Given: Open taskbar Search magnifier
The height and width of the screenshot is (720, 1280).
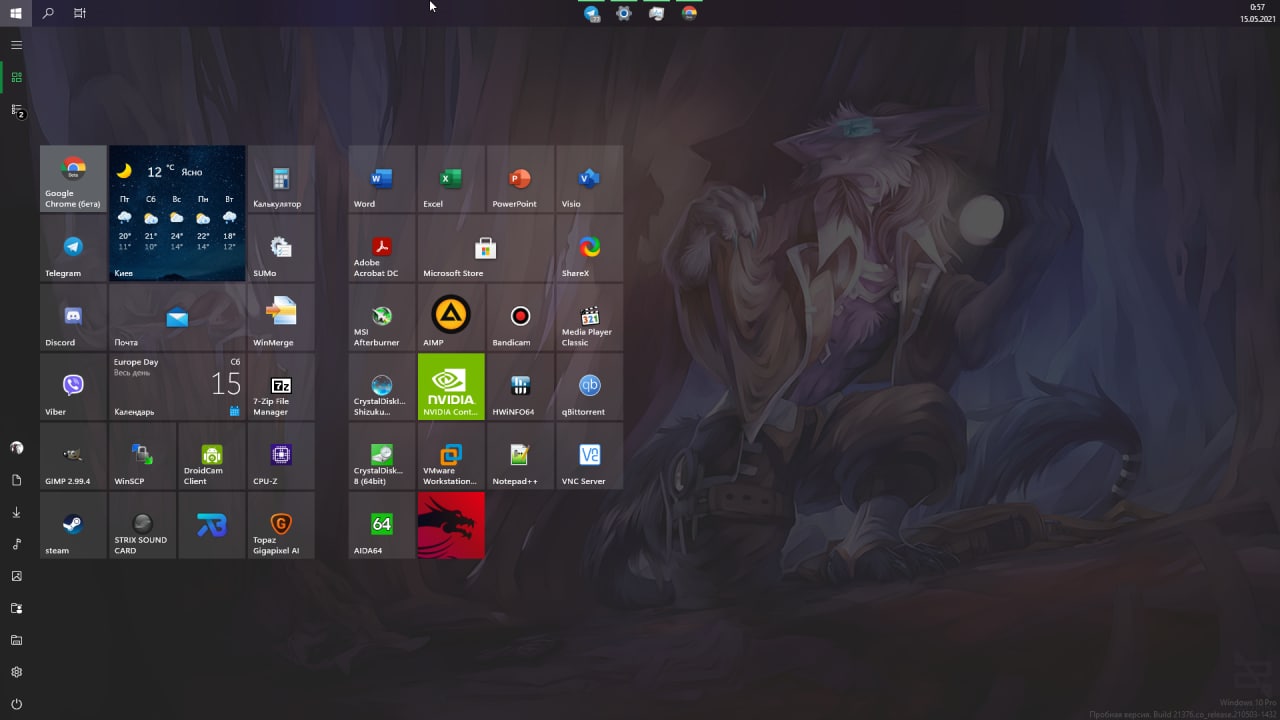Looking at the screenshot, I should [x=48, y=13].
